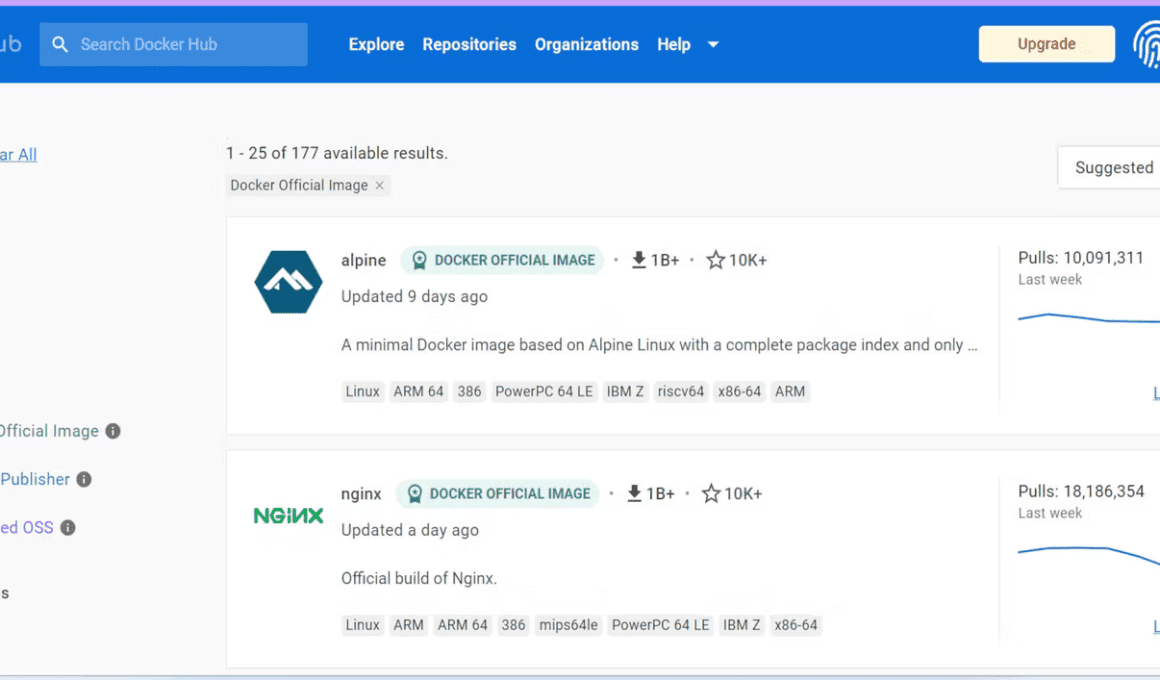
Task: Select the Publisher filter label
Action: tap(35, 479)
